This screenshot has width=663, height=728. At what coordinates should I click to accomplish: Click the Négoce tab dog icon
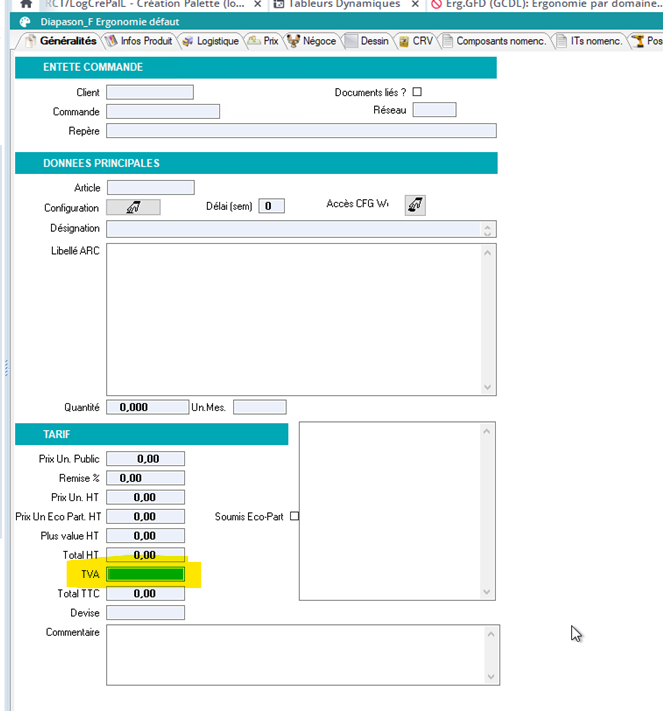(x=293, y=41)
